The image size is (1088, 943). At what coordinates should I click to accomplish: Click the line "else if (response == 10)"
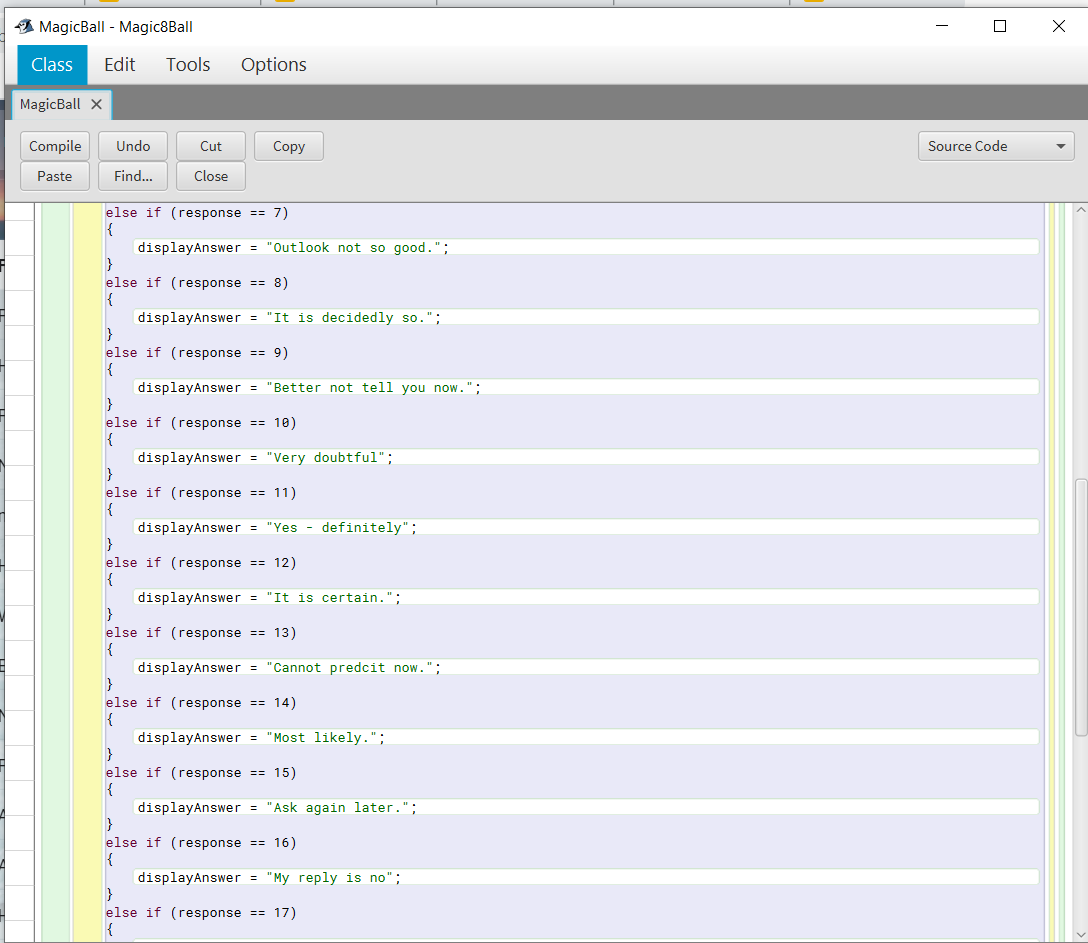tap(201, 423)
